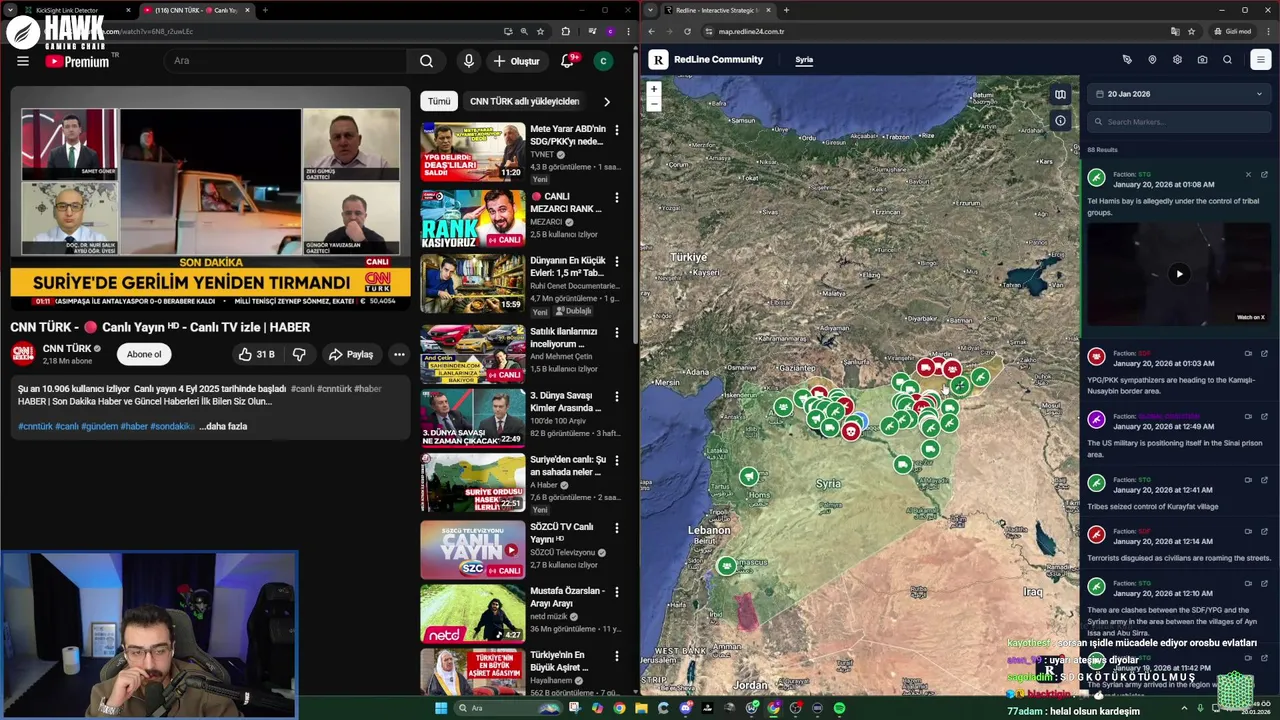Image resolution: width=1280 pixels, height=720 pixels.
Task: Close the Tel Hamis event card
Action: [x=1248, y=174]
